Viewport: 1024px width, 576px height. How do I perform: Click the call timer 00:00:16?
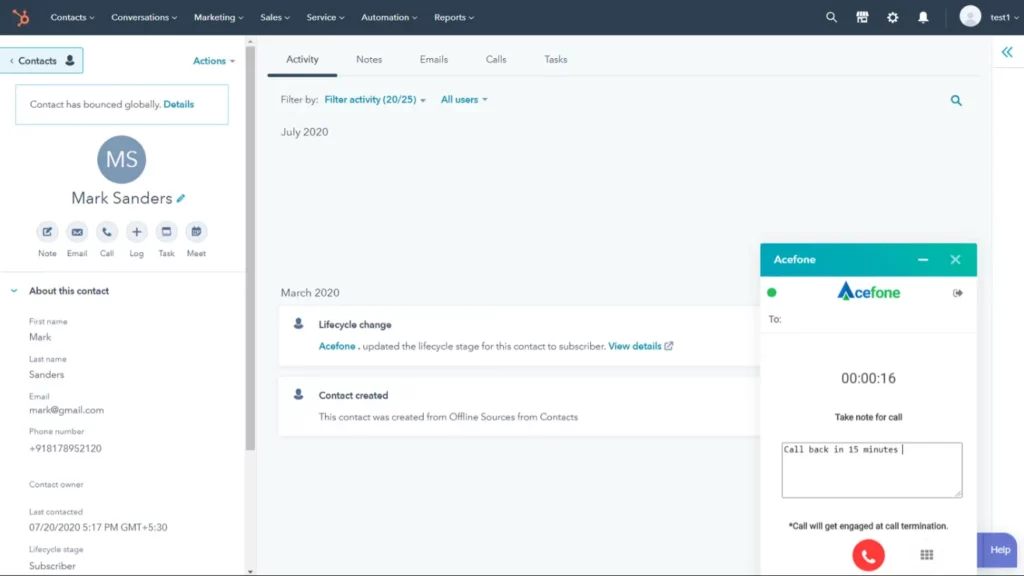(868, 378)
